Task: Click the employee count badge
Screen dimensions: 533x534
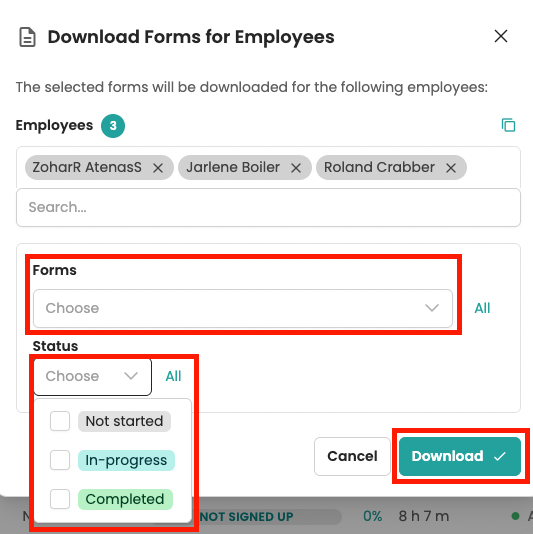Action: click(113, 126)
